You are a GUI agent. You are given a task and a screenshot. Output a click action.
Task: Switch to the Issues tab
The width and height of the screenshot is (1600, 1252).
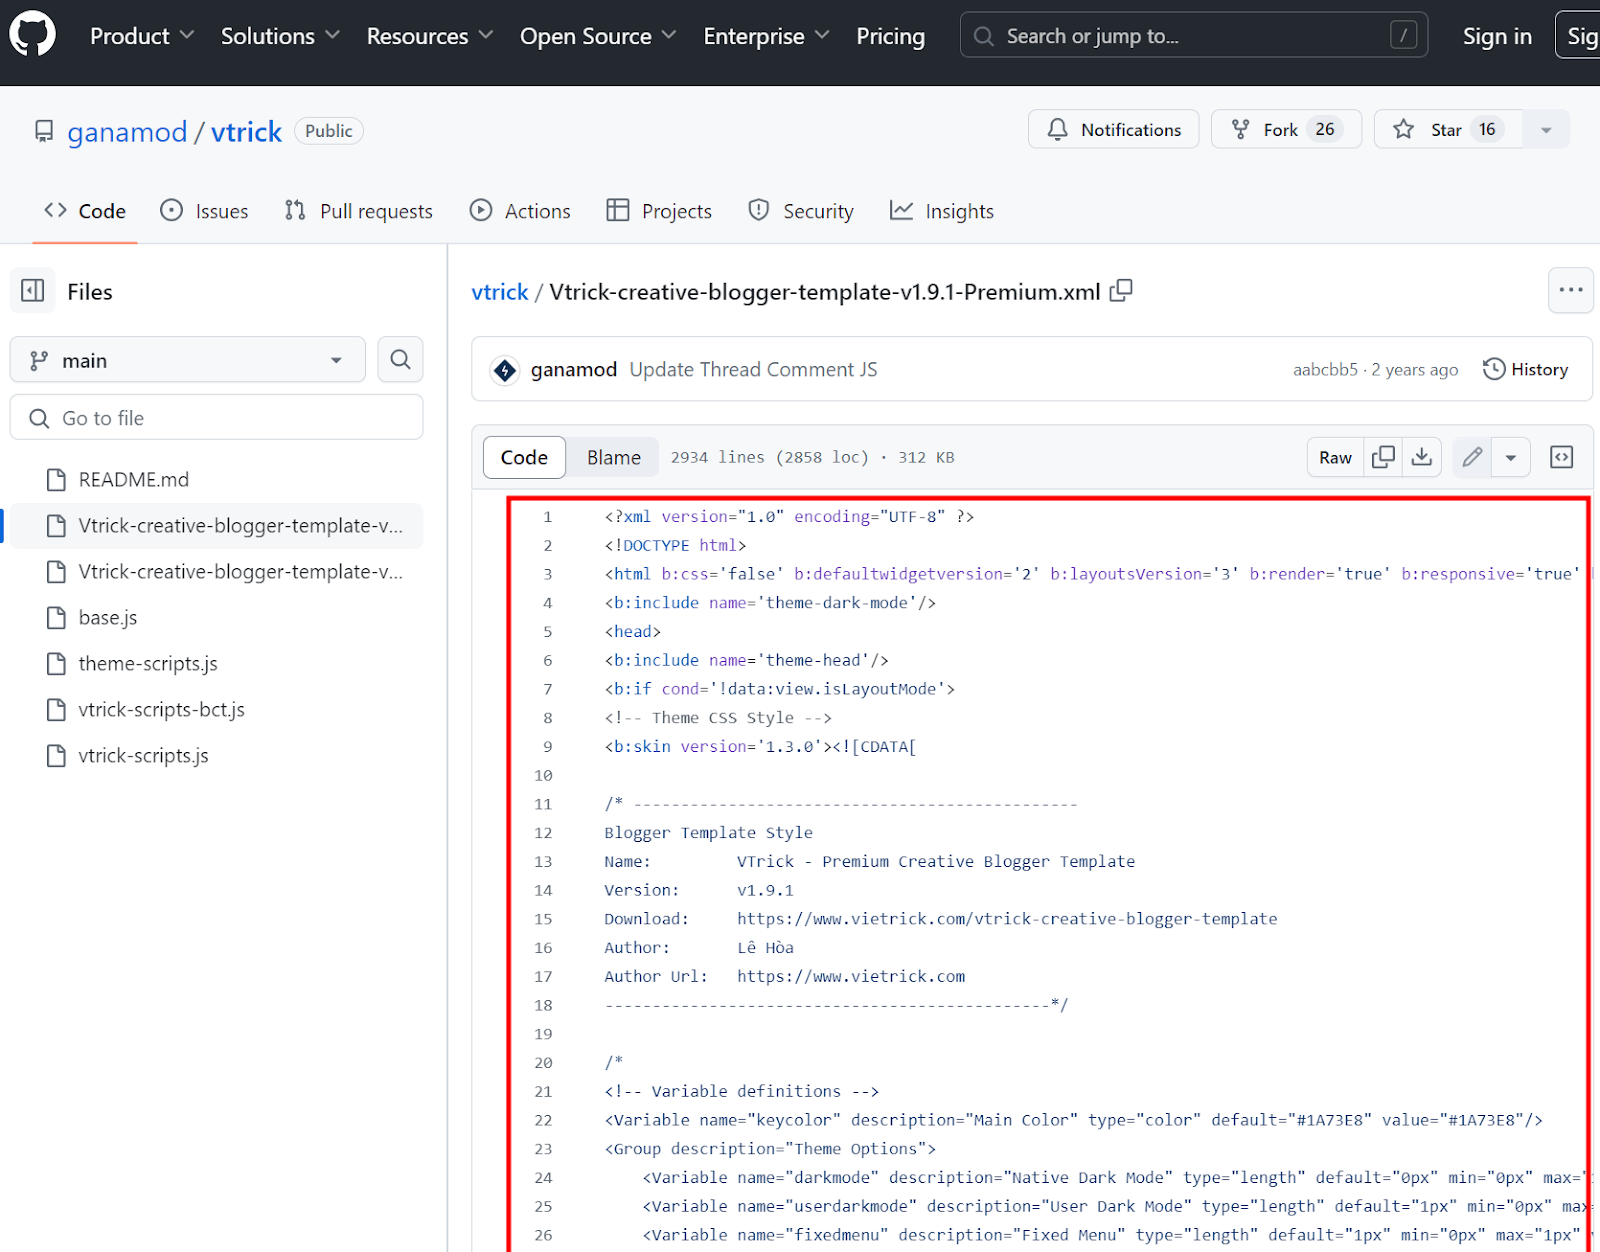[x=204, y=211]
